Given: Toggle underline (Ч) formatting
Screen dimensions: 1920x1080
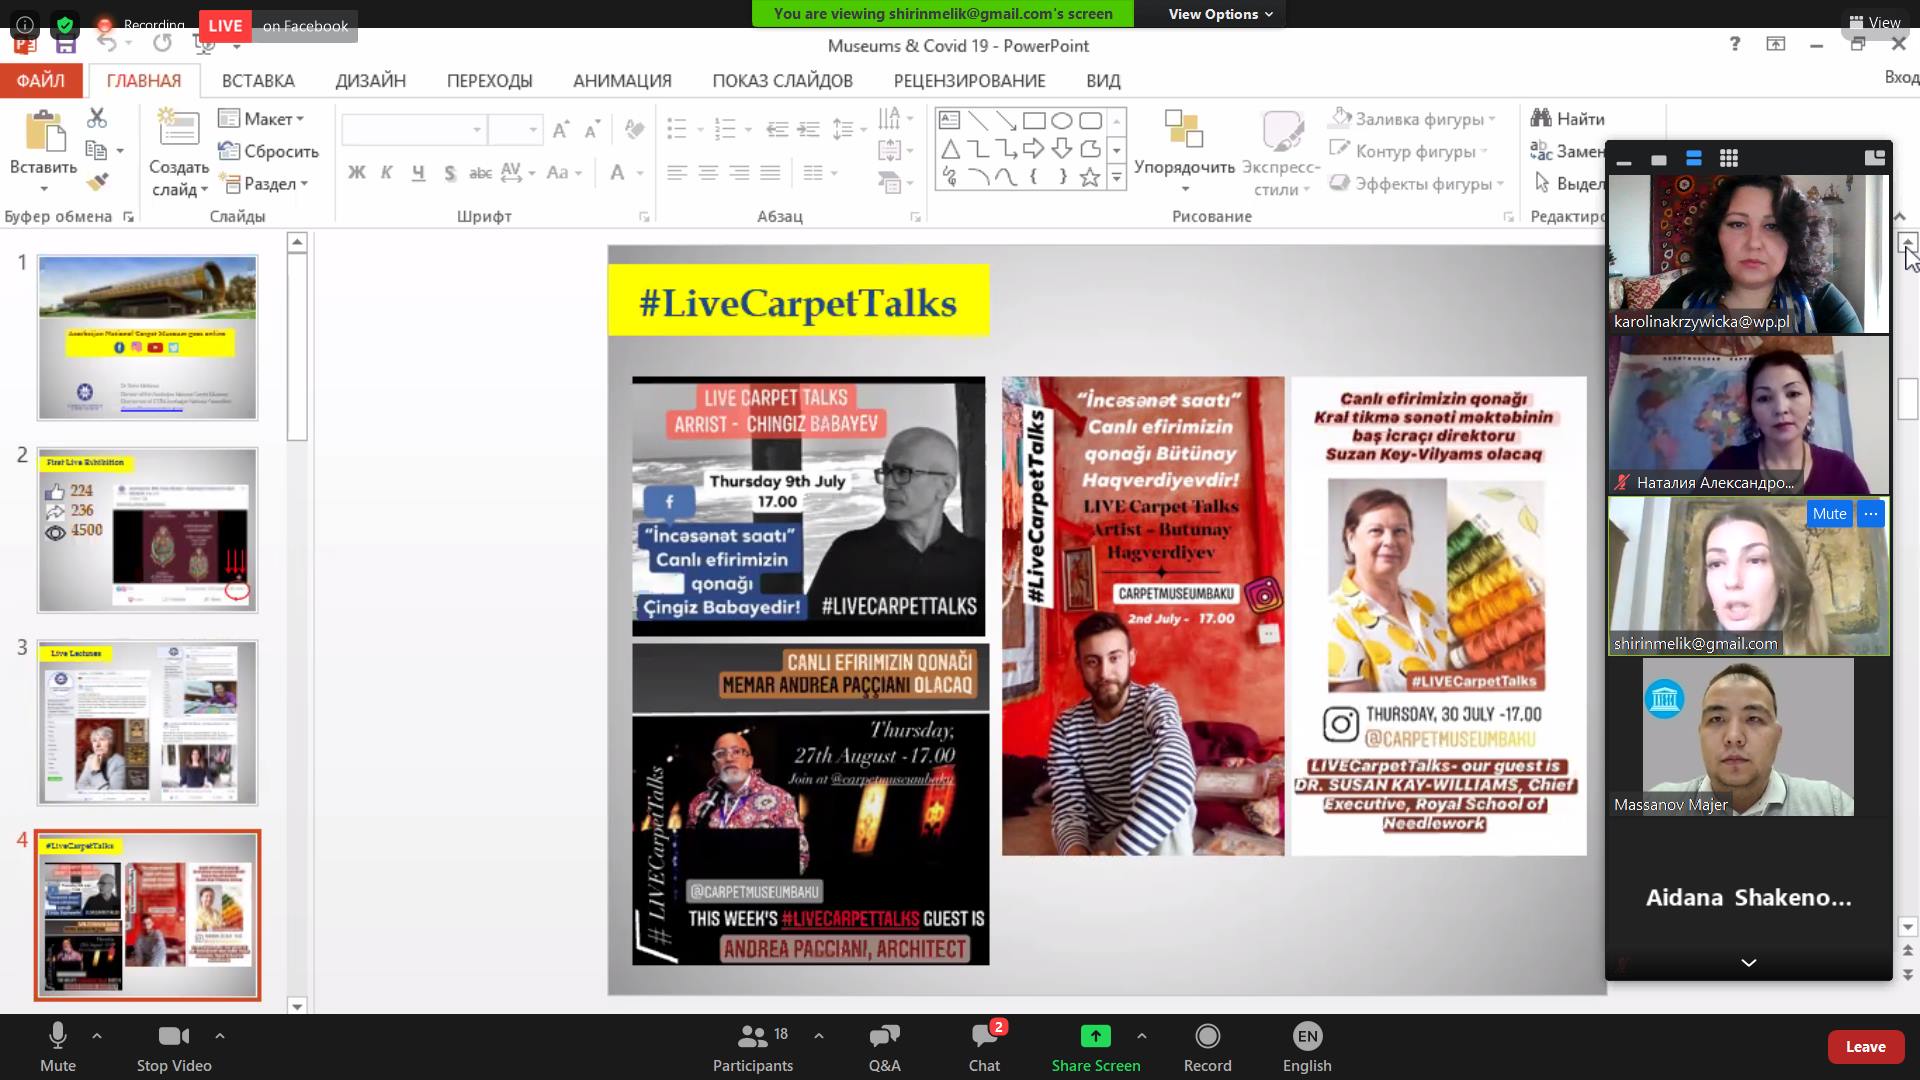Looking at the screenshot, I should 418,172.
